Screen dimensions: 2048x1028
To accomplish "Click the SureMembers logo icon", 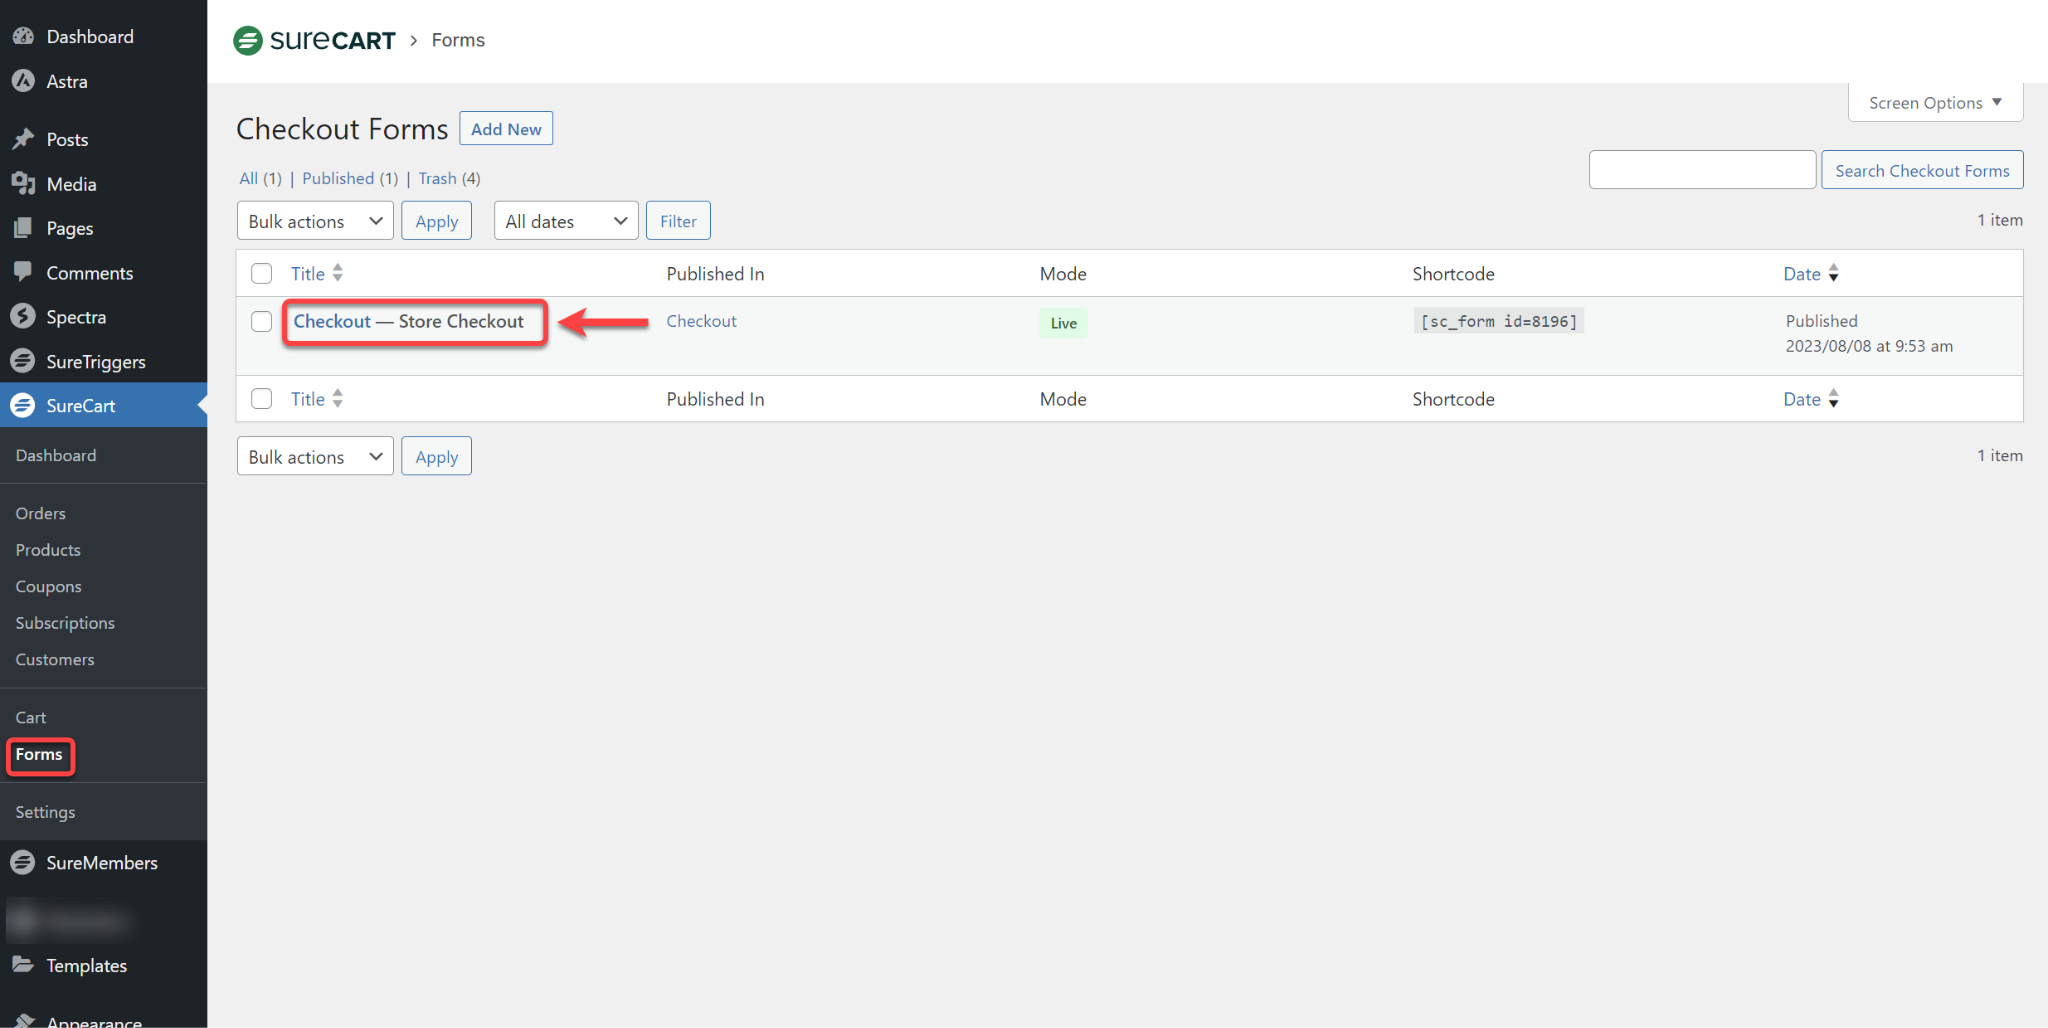I will (23, 862).
